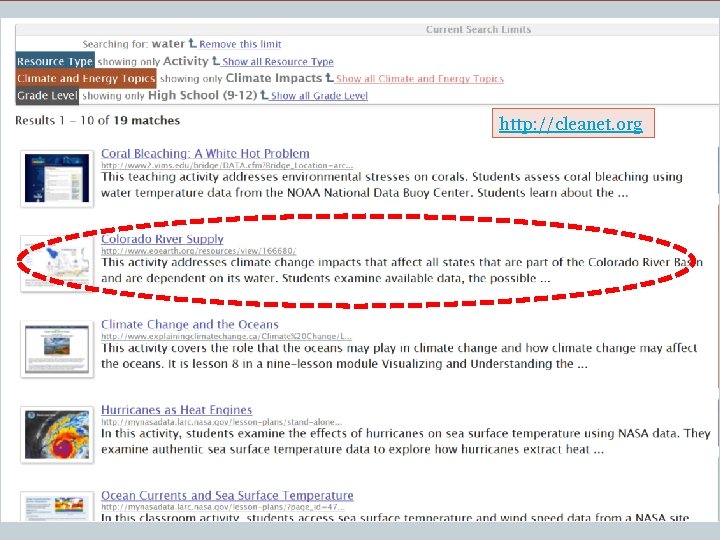
Task: Click the www2.vims.edu URL under Coral Bleaching
Action: pyautogui.click(x=227, y=165)
